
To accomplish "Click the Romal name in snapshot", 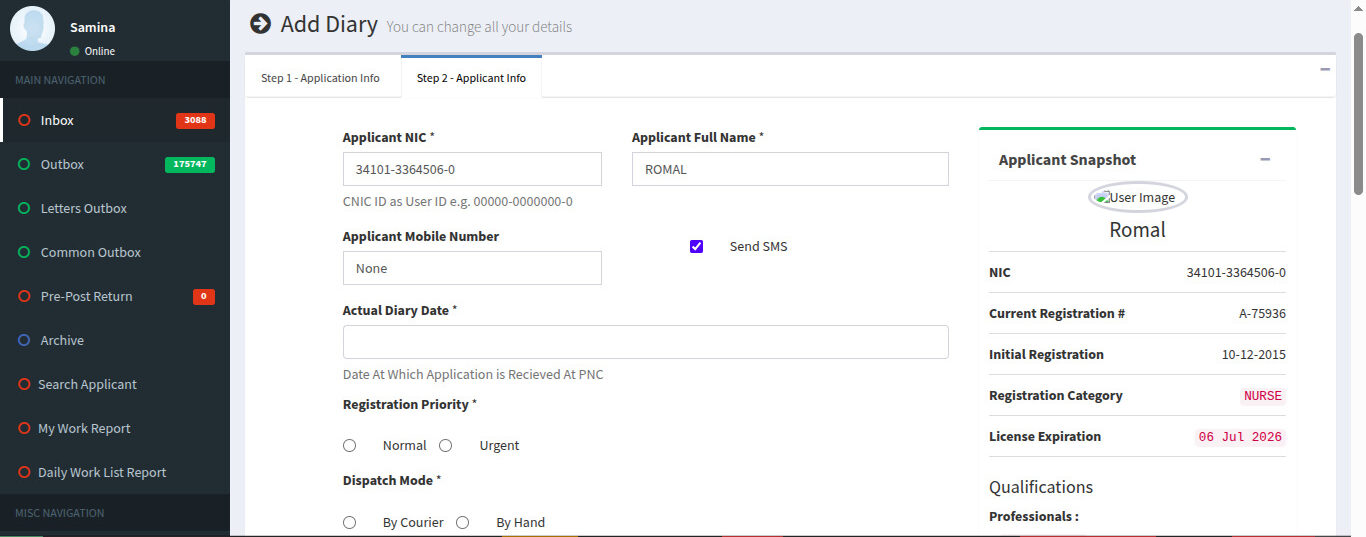I will 1137,230.
